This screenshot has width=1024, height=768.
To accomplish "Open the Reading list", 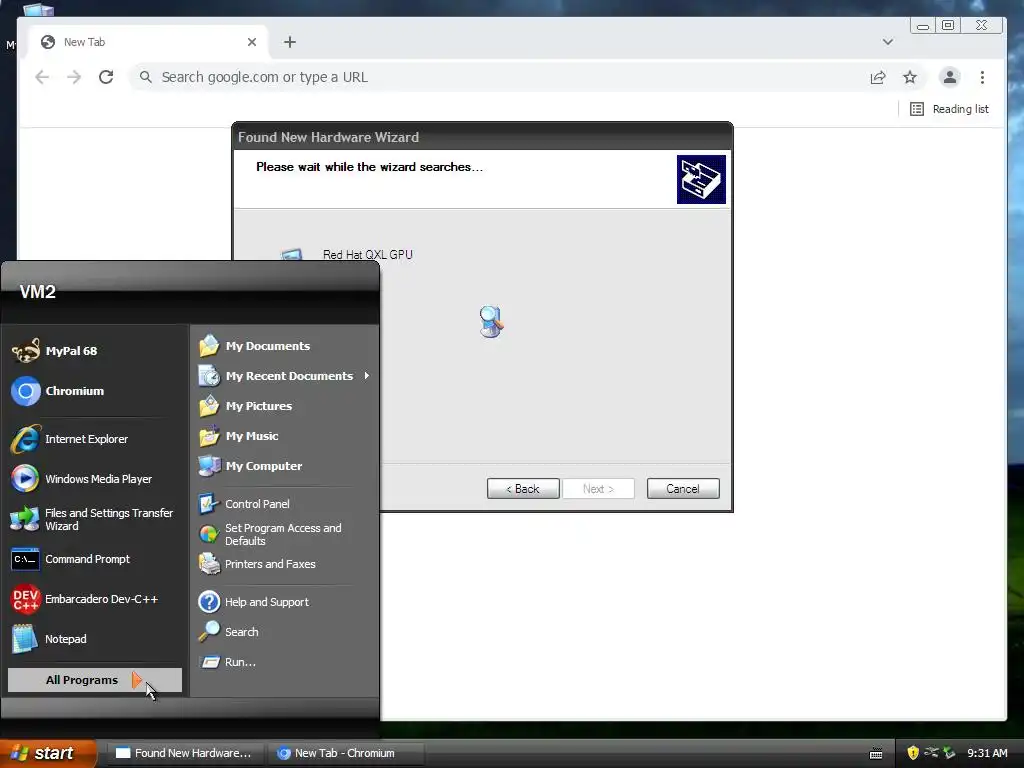I will 950,109.
